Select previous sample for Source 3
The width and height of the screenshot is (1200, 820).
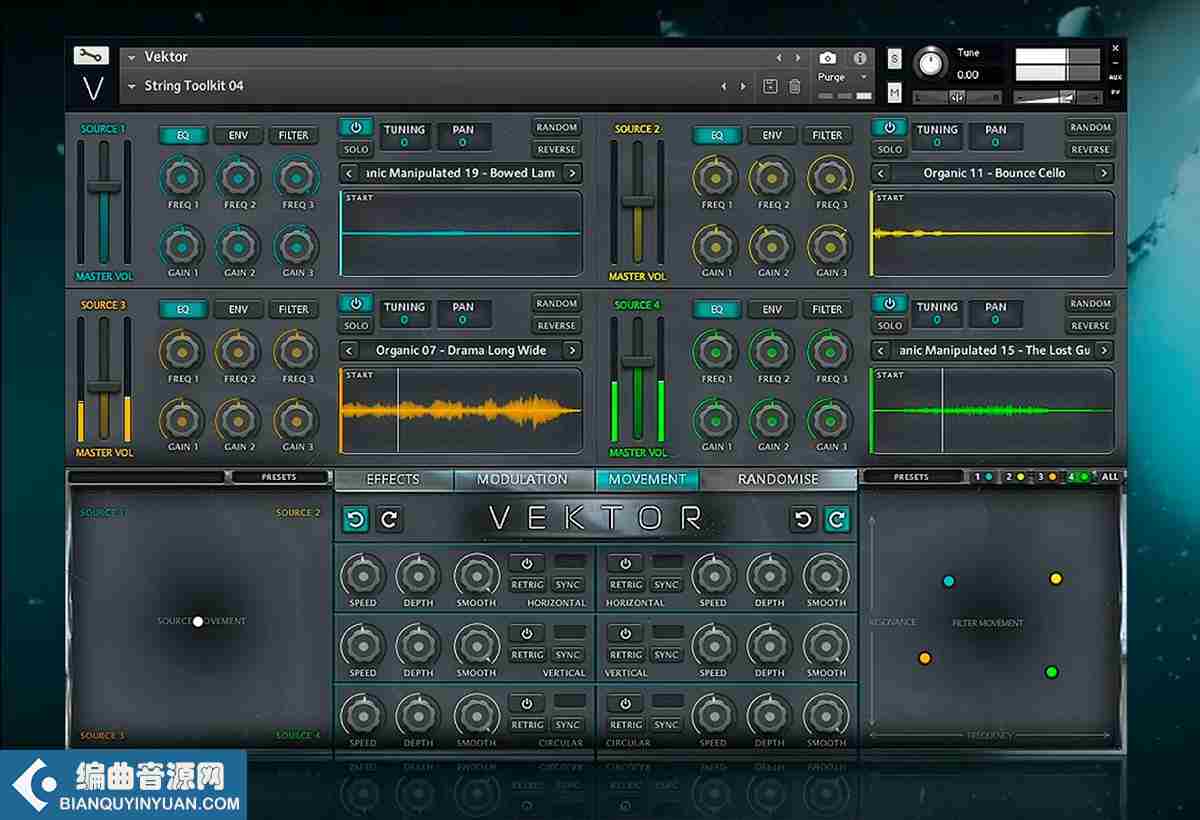[x=348, y=350]
